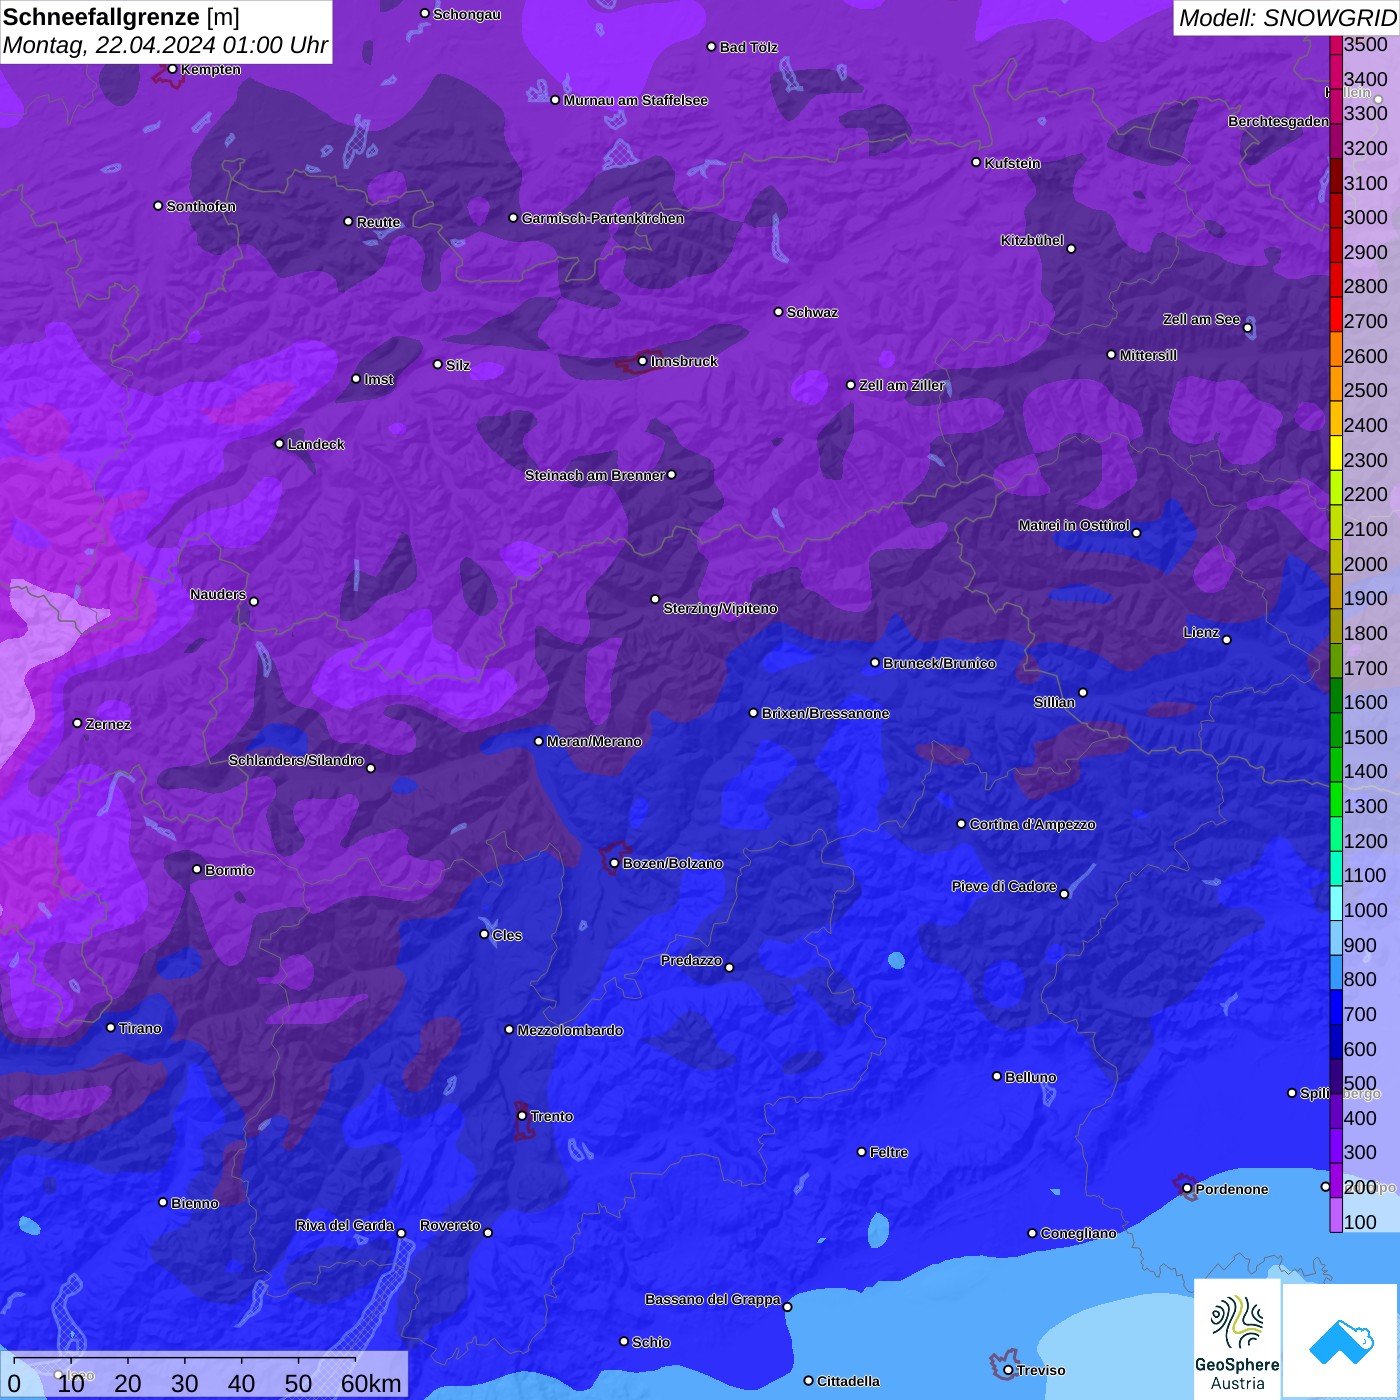The height and width of the screenshot is (1400, 1400).
Task: Select the cyan legend swatch near 1000
Action: pos(1336,903)
